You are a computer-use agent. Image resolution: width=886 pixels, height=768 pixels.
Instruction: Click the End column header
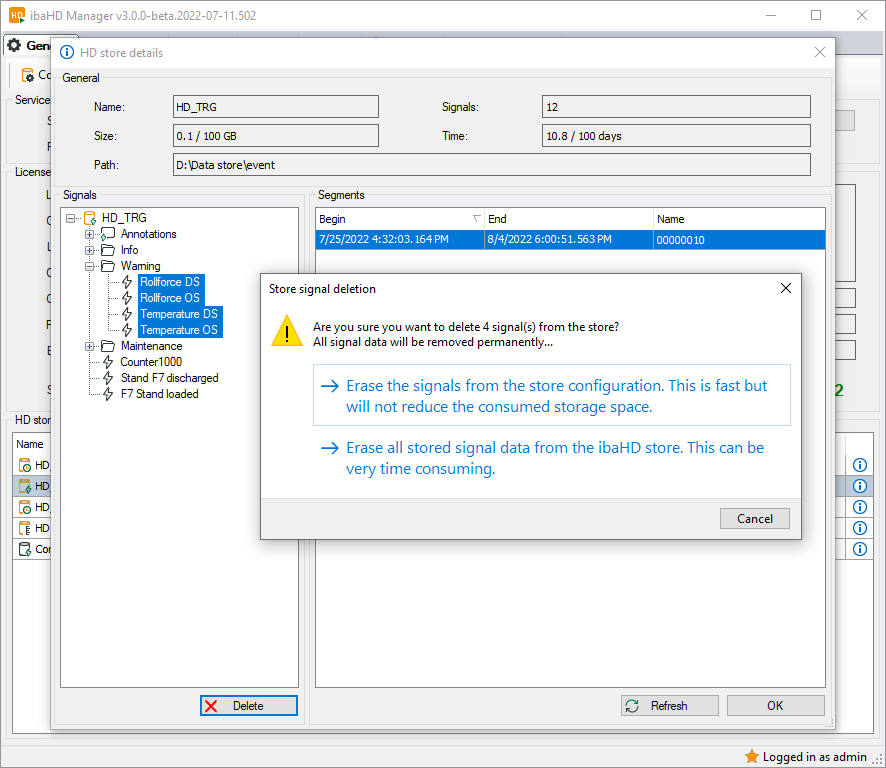568,219
